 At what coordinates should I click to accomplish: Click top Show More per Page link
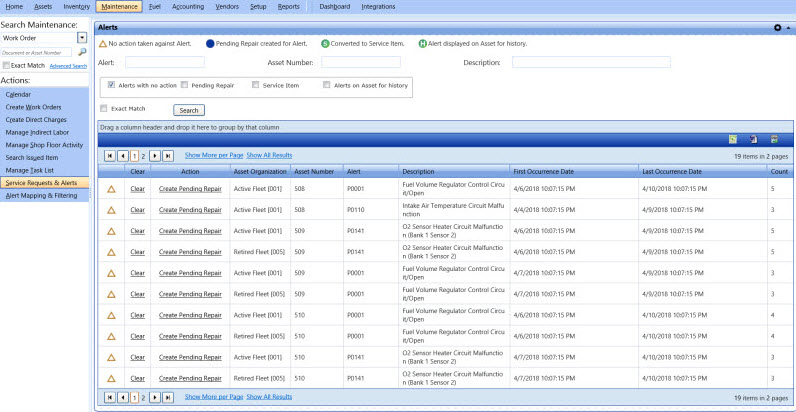coord(214,155)
